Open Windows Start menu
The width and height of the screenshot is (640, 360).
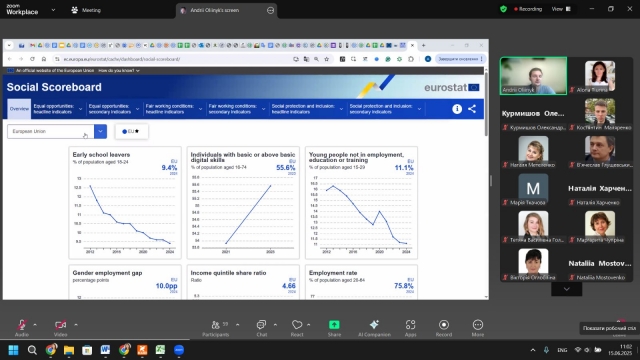13,350
